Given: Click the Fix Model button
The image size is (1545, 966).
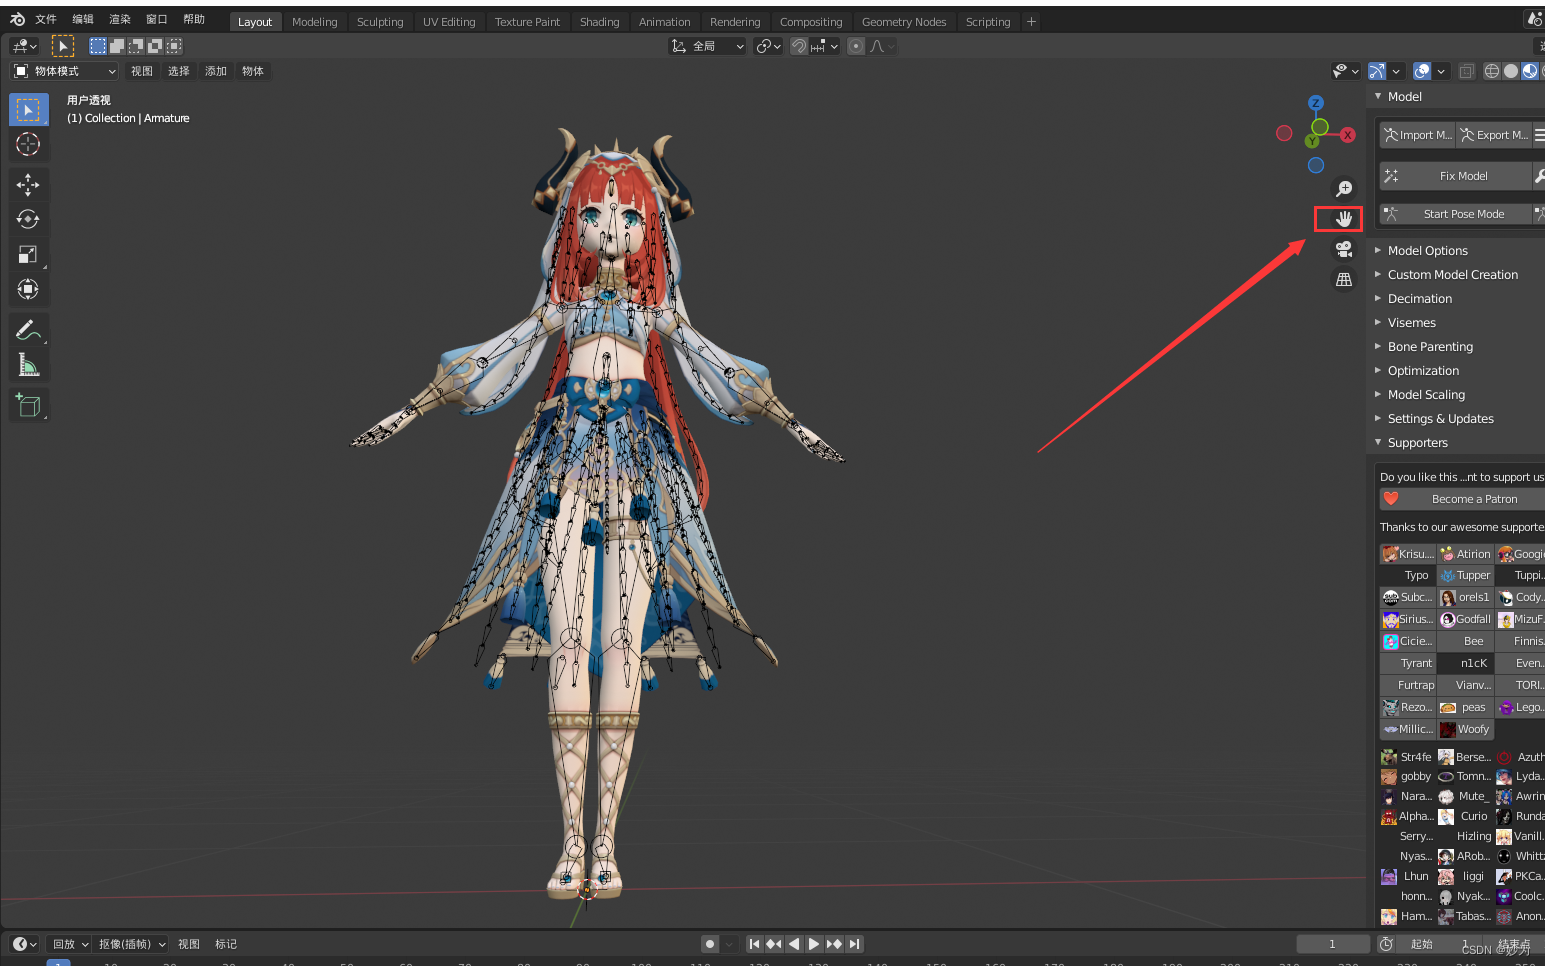Looking at the screenshot, I should click(x=1456, y=176).
